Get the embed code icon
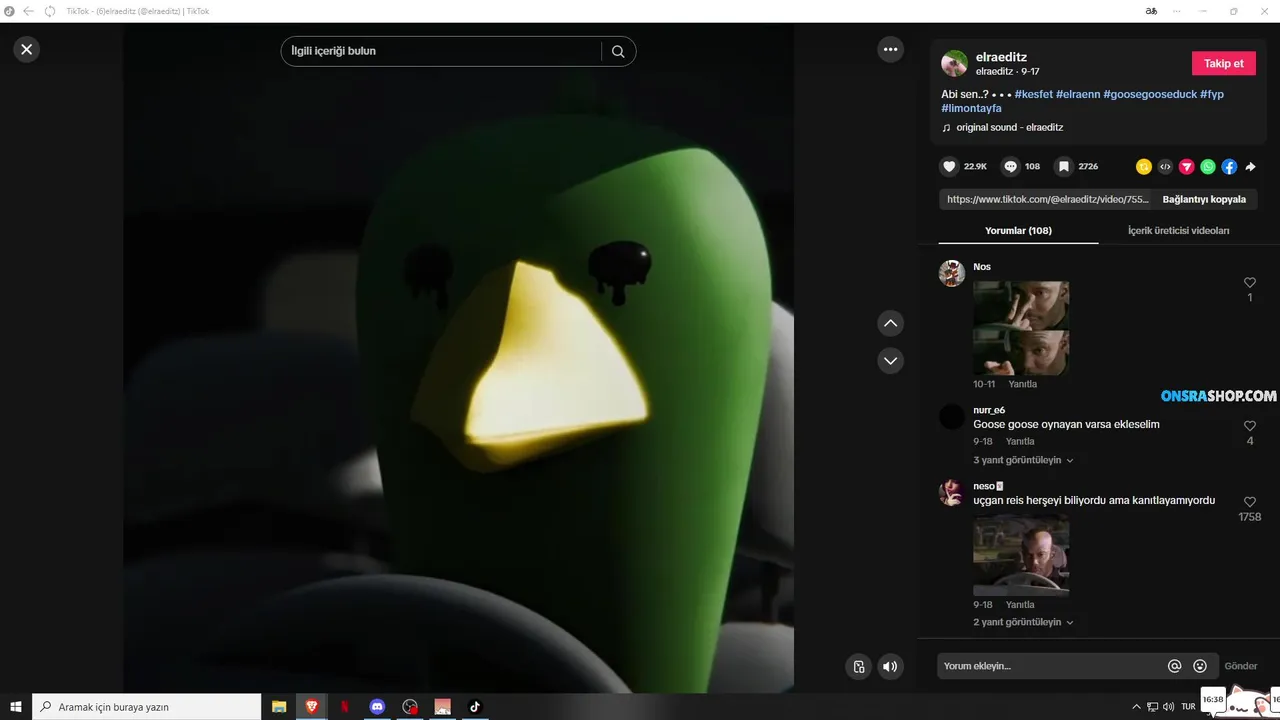The height and width of the screenshot is (720, 1280). [1165, 167]
